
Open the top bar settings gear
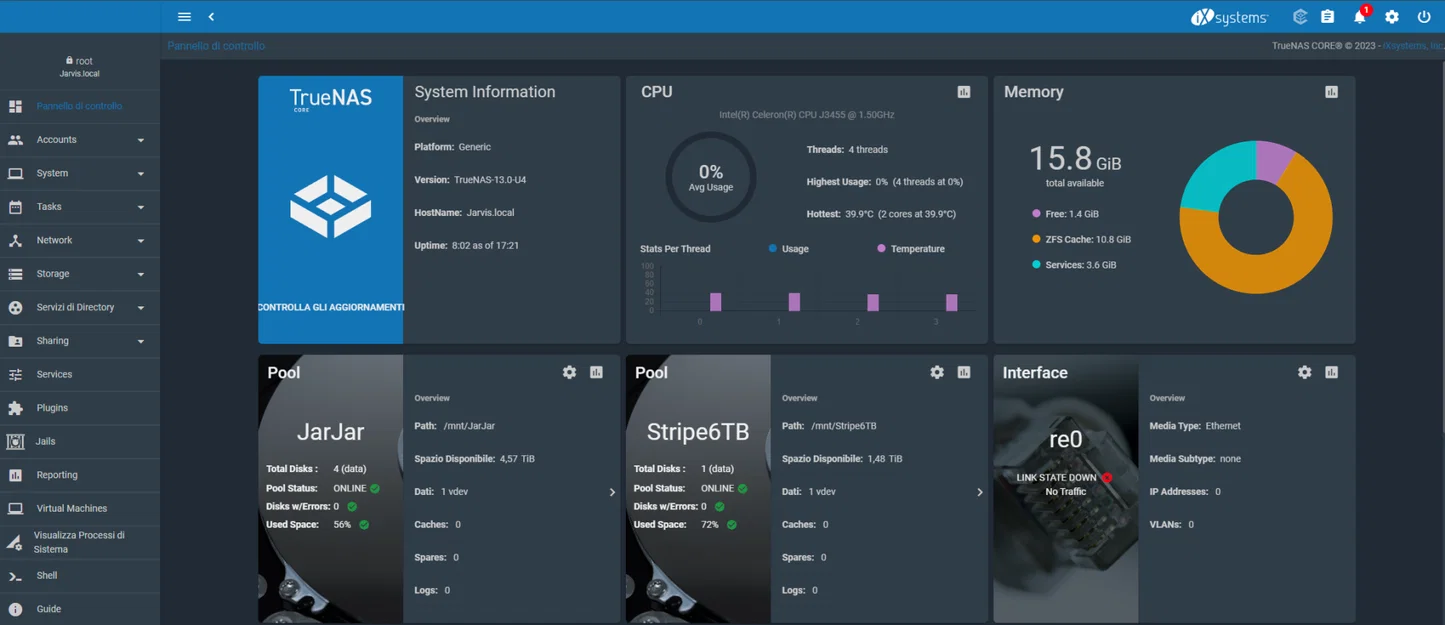tap(1392, 17)
